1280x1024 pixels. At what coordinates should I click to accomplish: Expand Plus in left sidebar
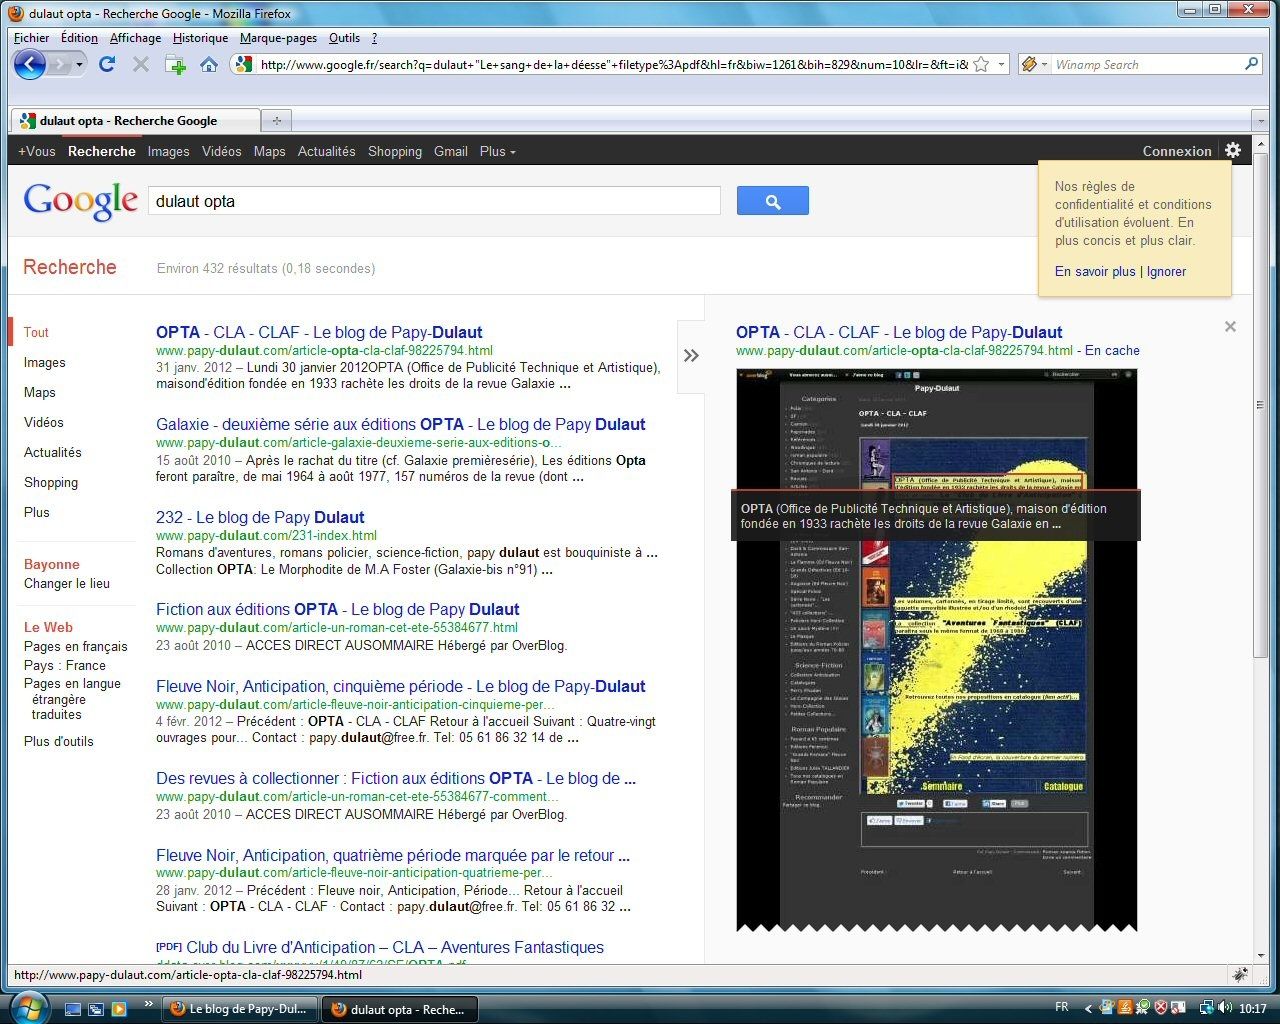tap(37, 512)
